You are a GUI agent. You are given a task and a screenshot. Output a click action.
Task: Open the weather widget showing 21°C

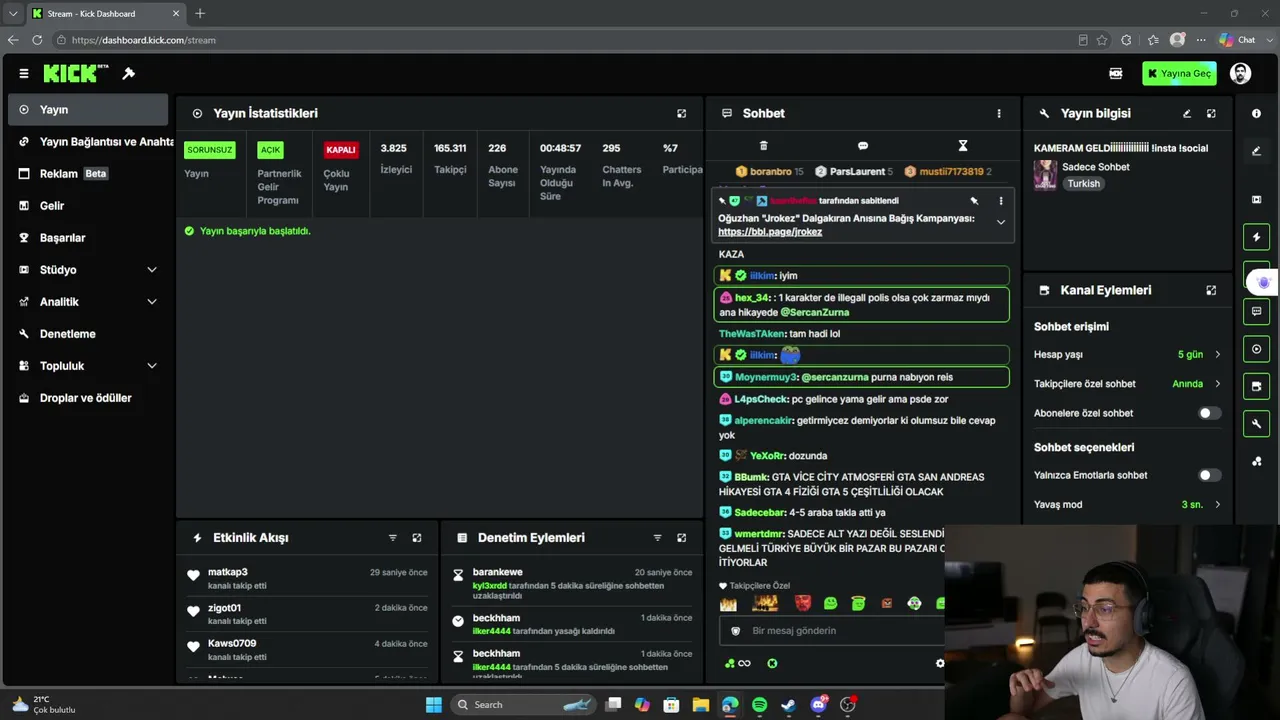click(45, 705)
